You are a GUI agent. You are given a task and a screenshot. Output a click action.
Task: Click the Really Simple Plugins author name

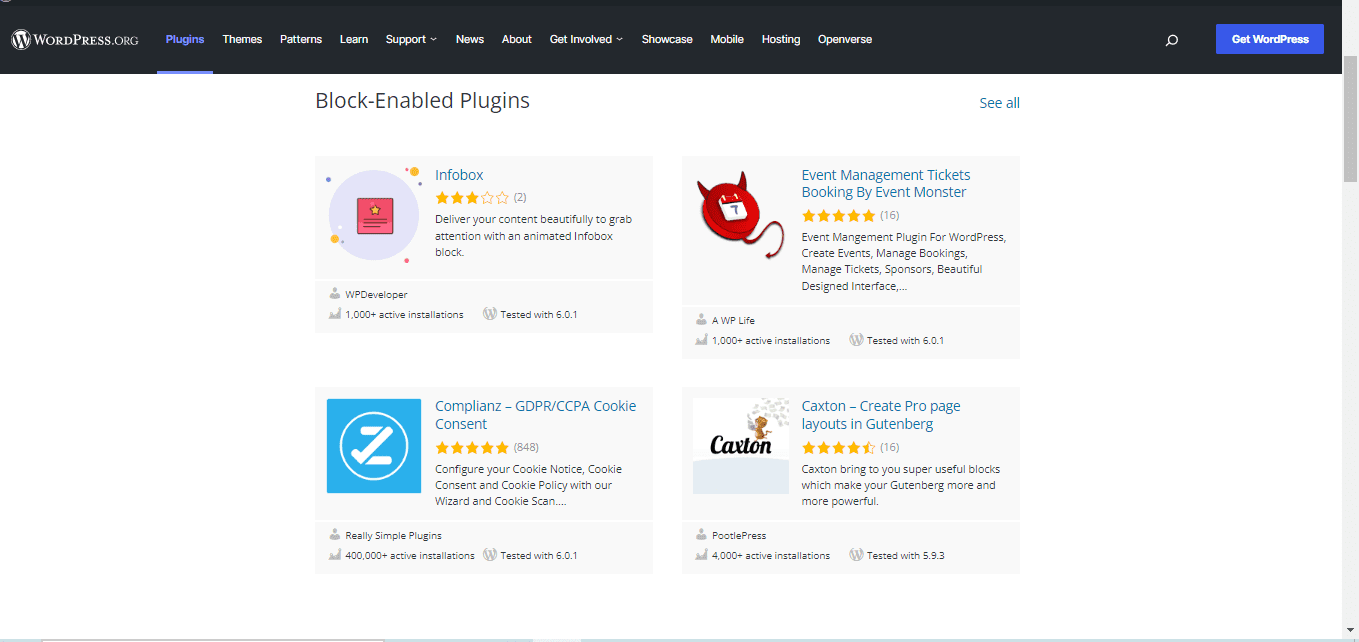pyautogui.click(x=393, y=536)
